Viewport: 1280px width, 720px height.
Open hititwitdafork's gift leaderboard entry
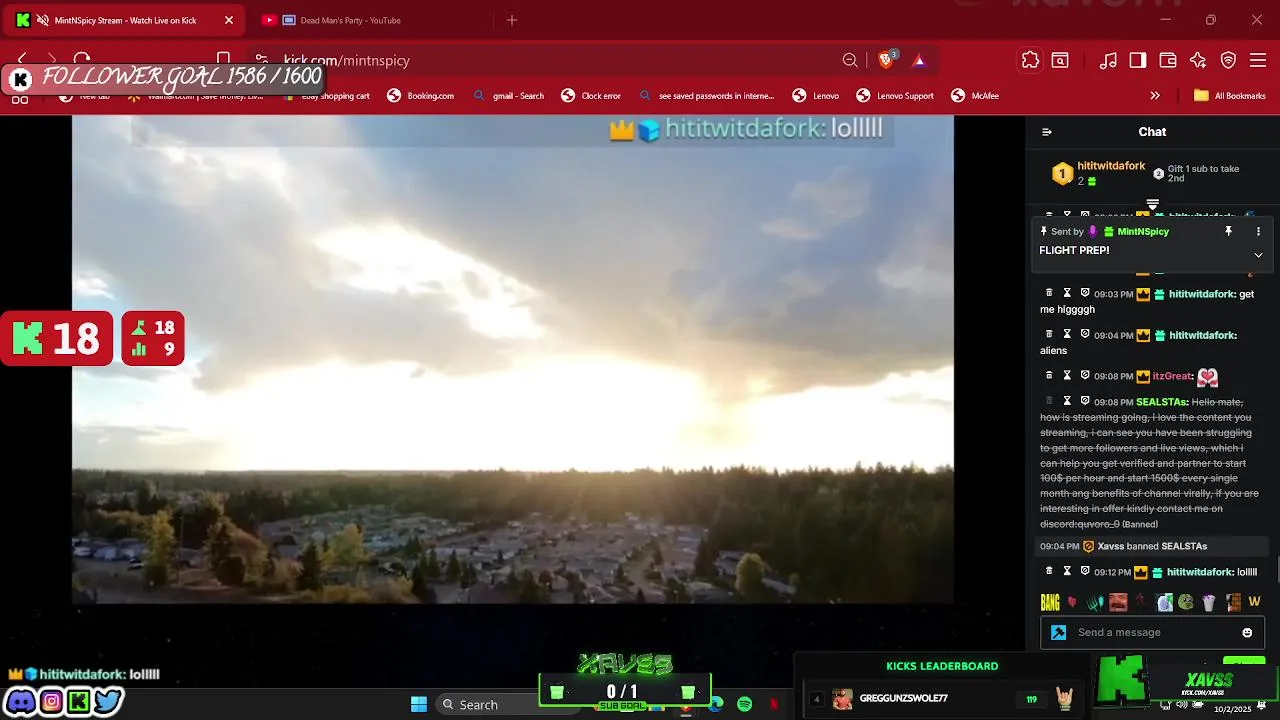(x=1098, y=173)
